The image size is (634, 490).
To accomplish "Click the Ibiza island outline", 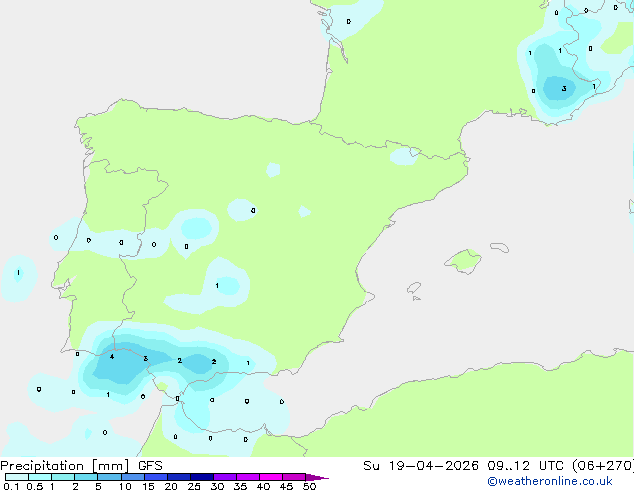I will tap(414, 288).
